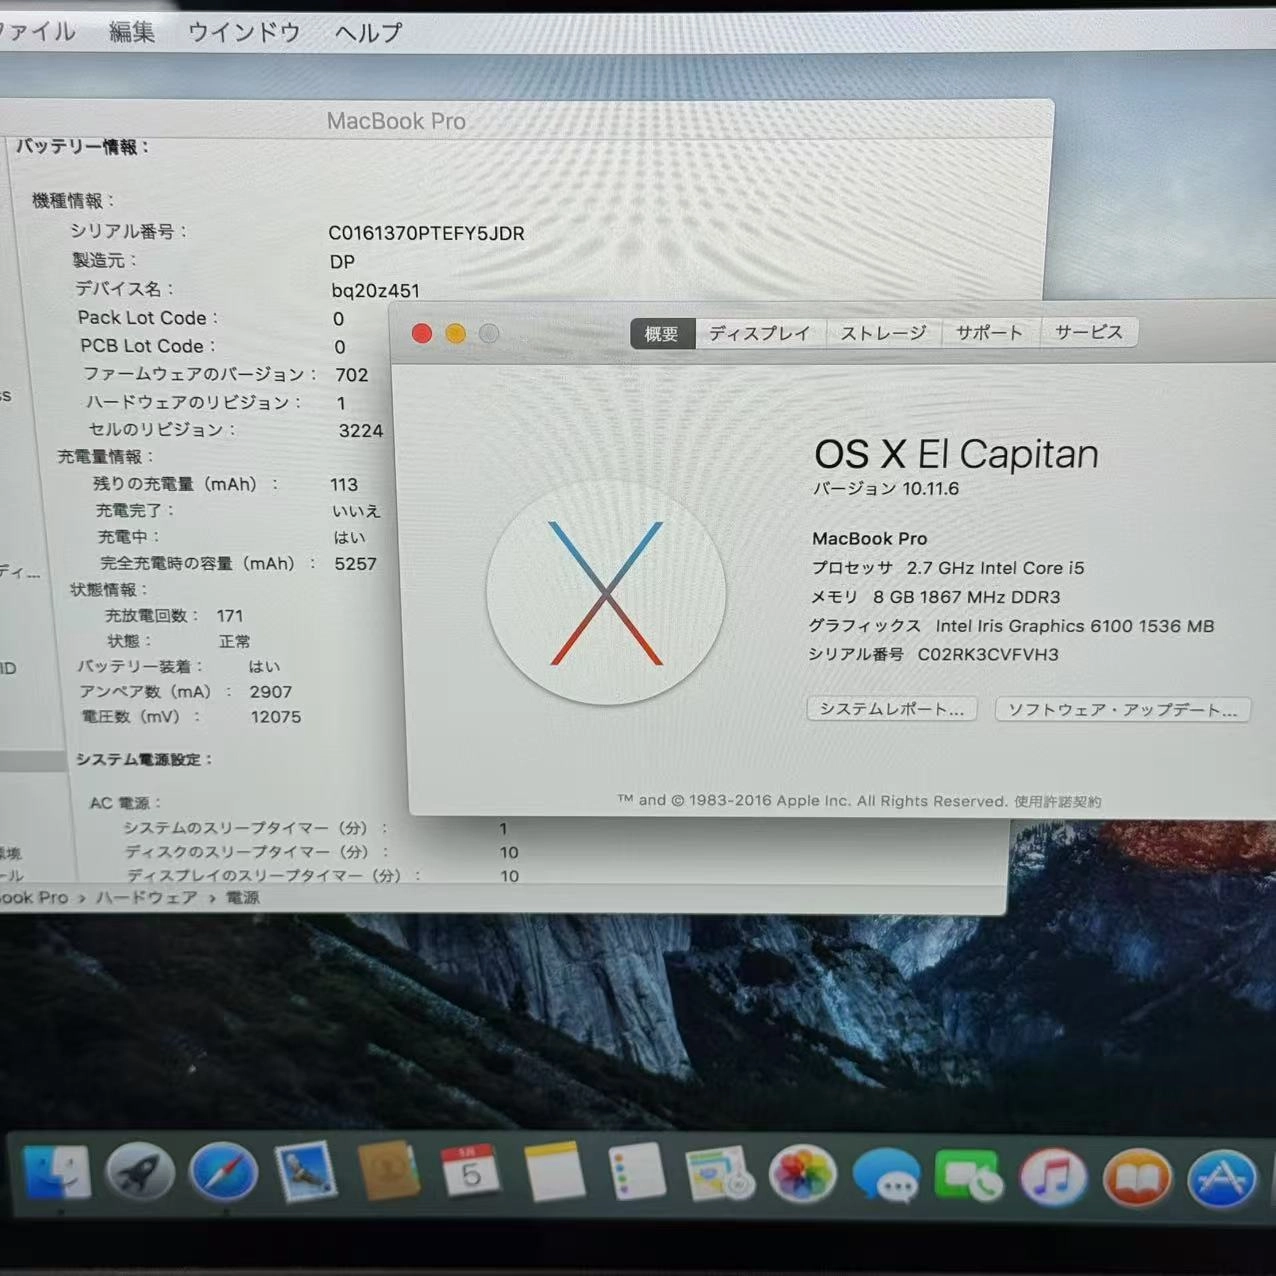The width and height of the screenshot is (1276, 1276).
Task: Open Calendar showing the 5th
Action: click(470, 1172)
